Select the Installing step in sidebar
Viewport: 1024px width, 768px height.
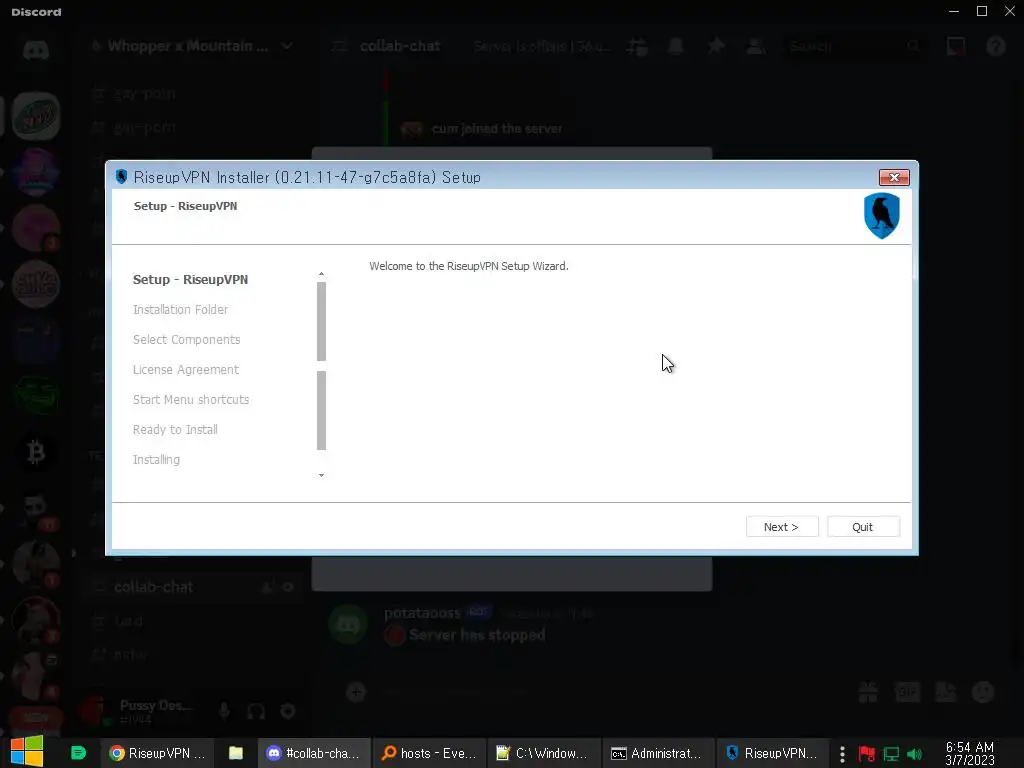coord(156,460)
